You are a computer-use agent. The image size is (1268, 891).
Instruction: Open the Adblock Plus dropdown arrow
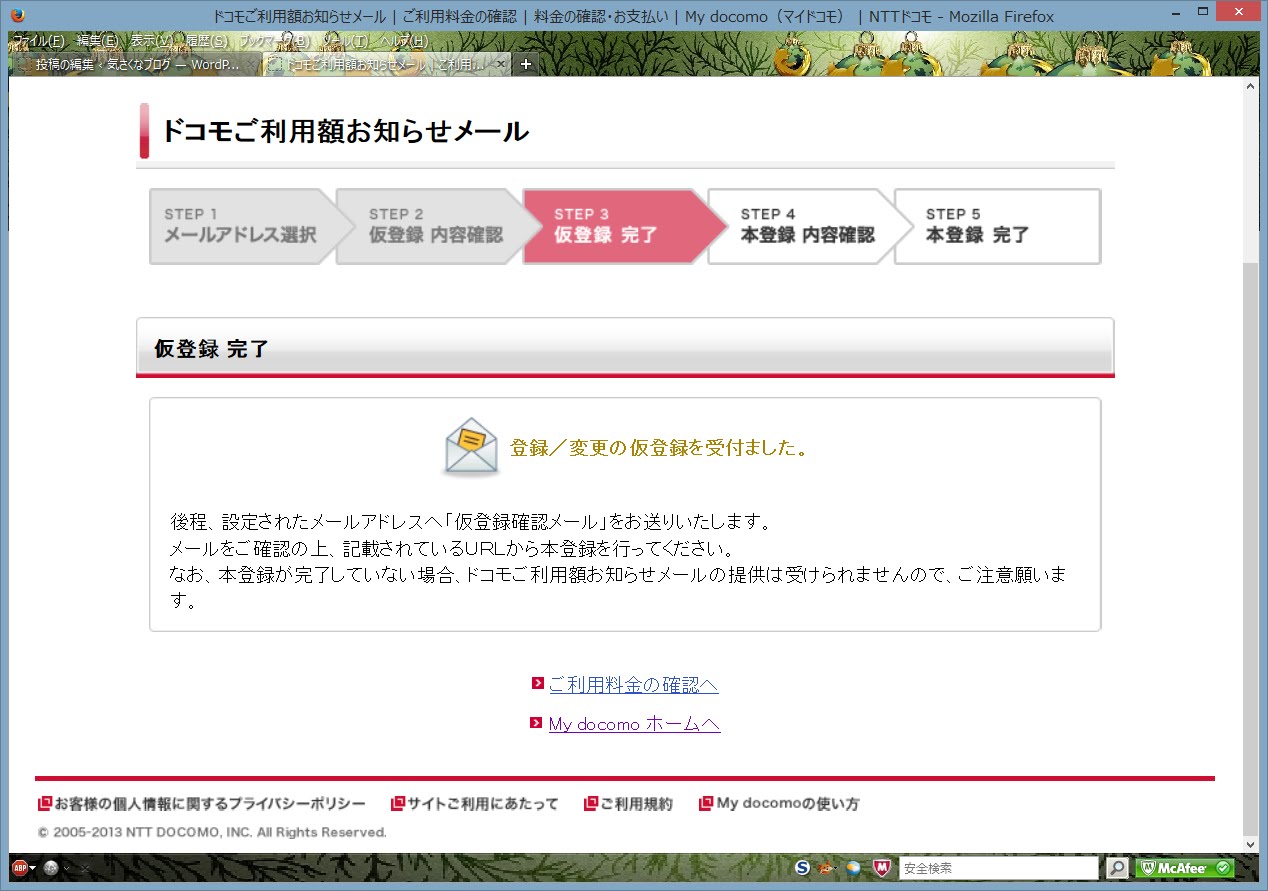pos(33,868)
